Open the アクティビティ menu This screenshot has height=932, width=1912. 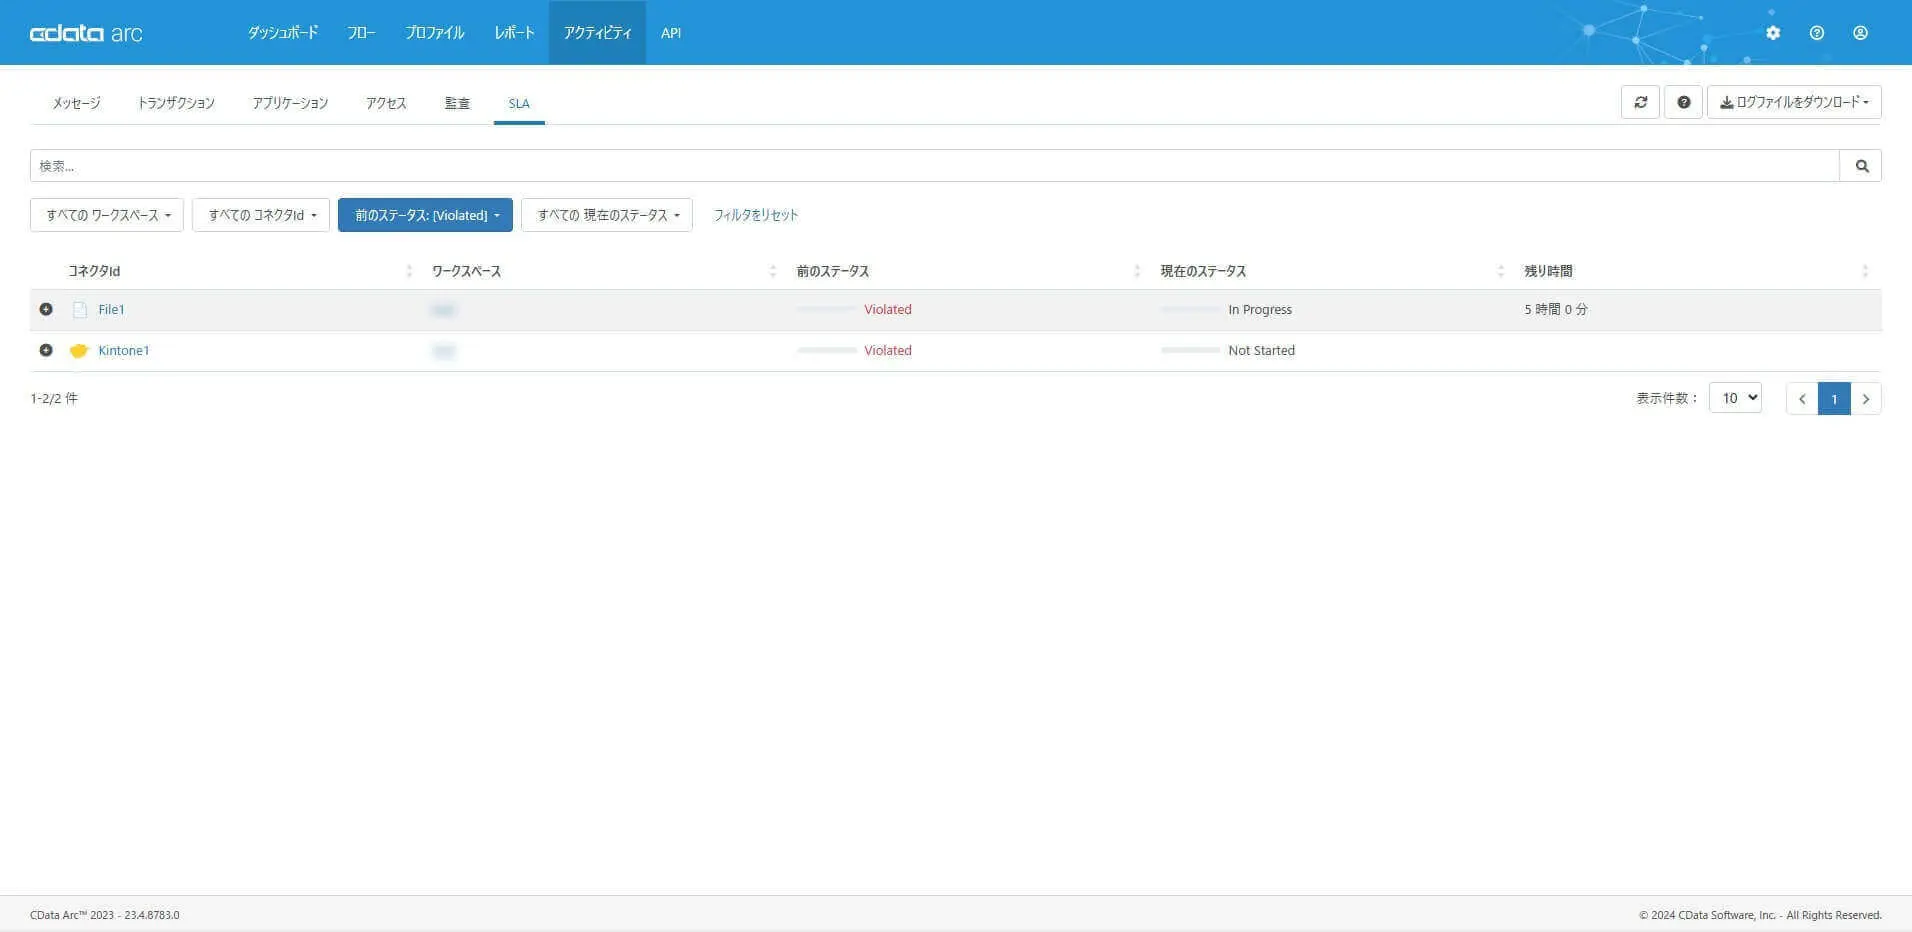(597, 33)
